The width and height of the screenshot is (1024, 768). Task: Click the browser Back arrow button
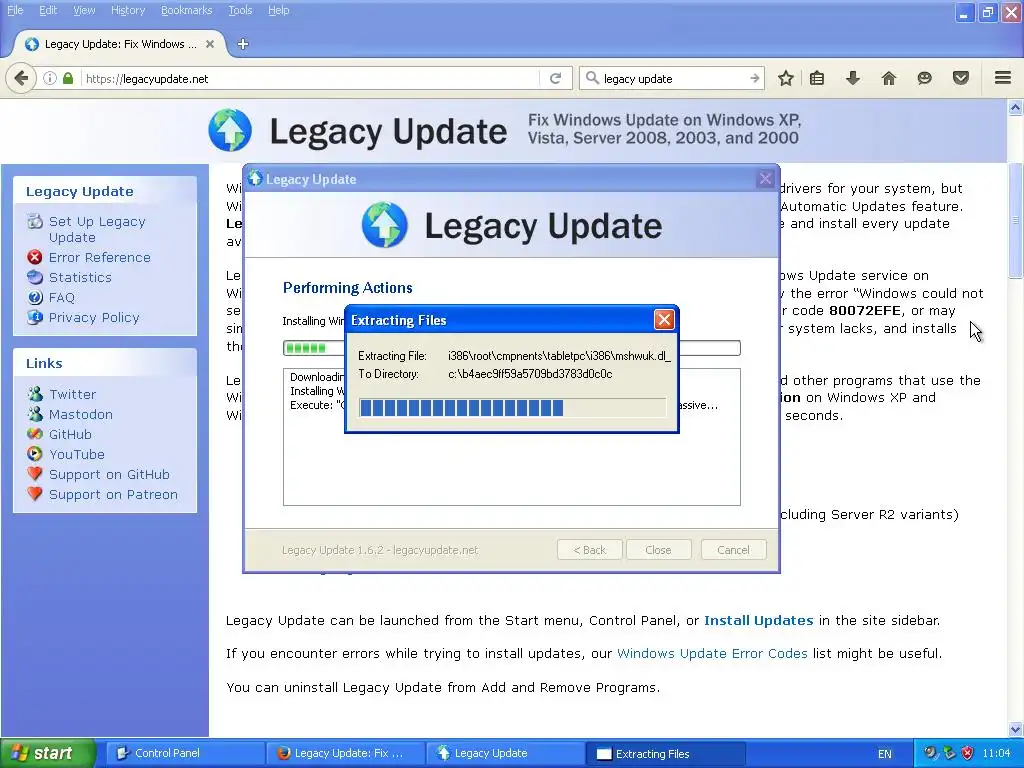point(21,78)
